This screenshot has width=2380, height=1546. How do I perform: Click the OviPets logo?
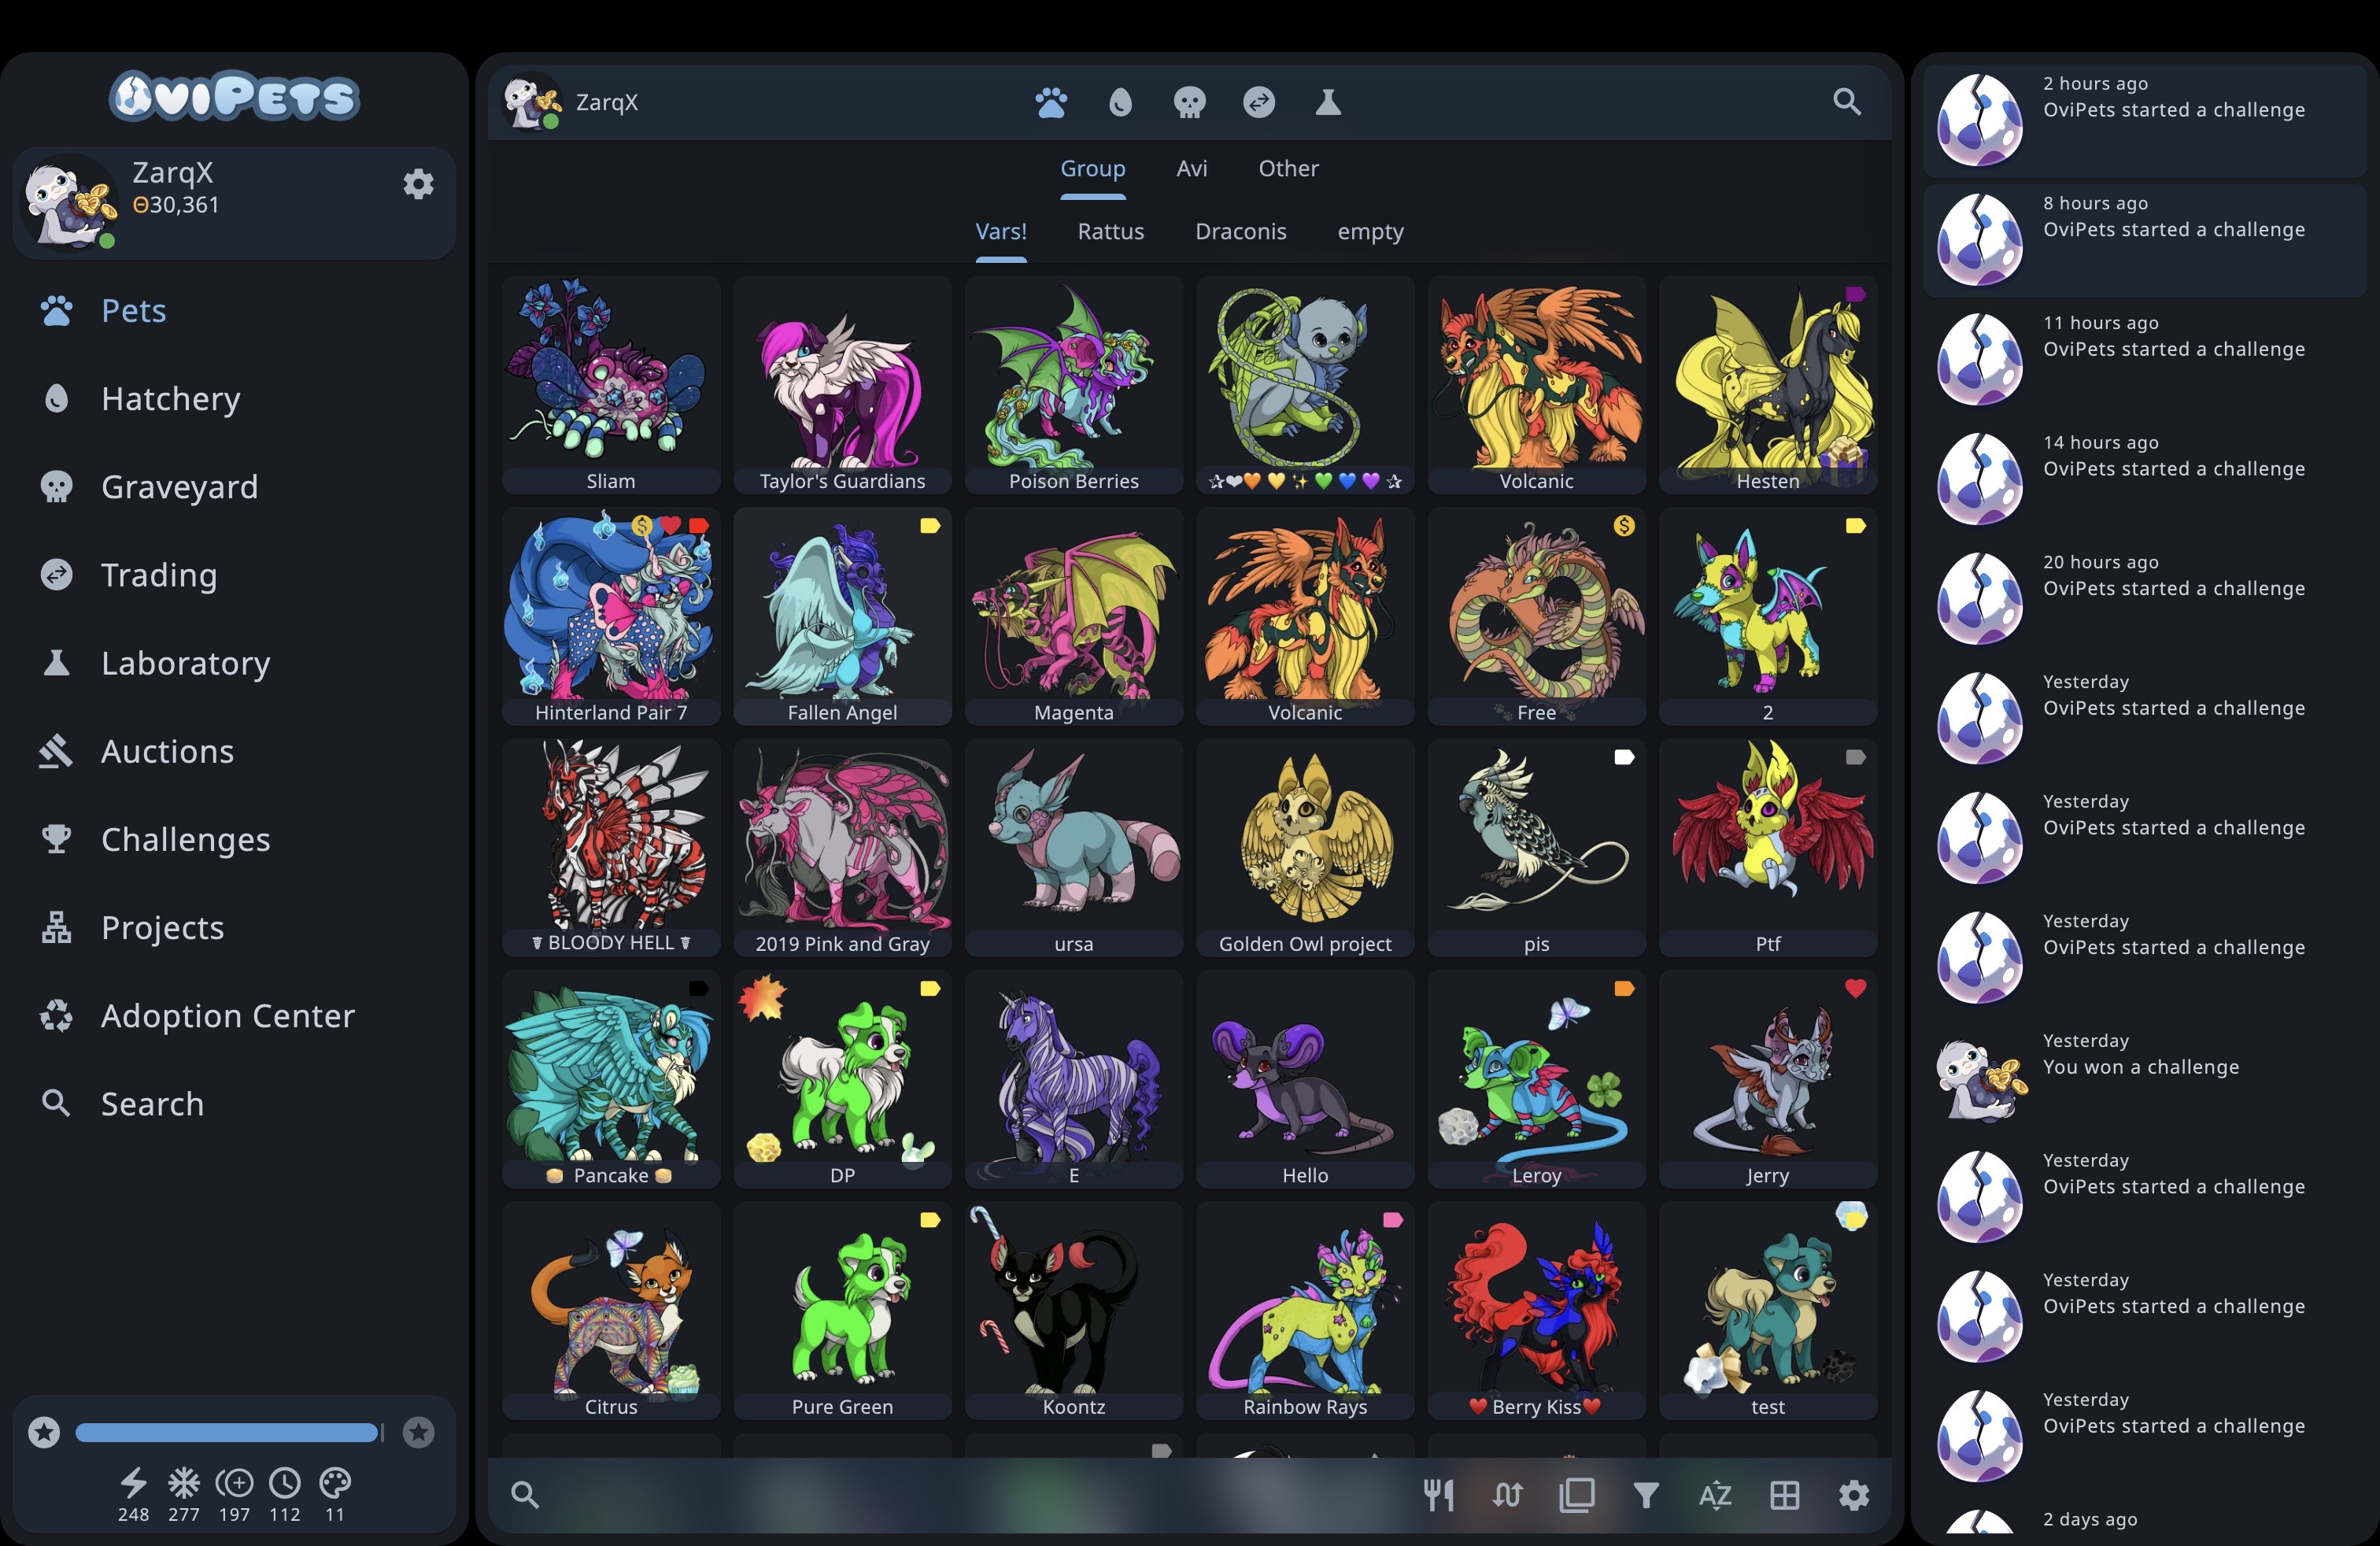[x=234, y=97]
